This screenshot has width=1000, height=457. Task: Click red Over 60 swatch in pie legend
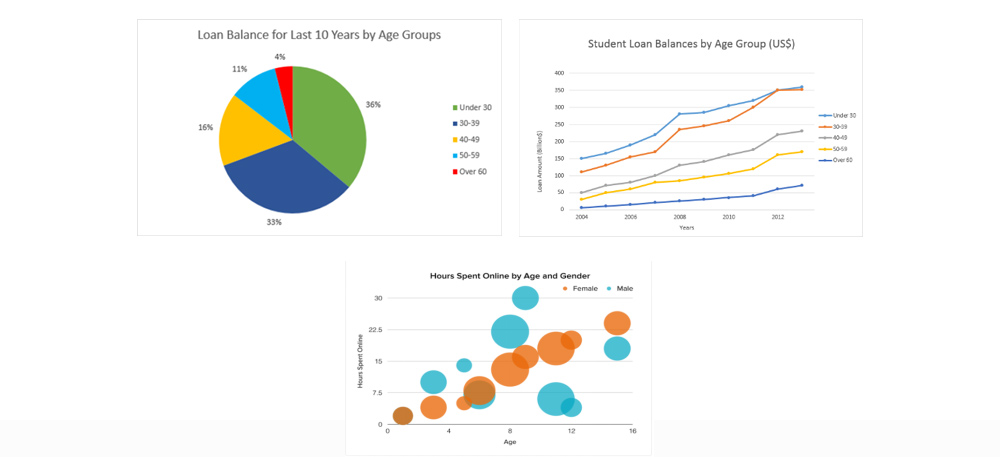click(455, 171)
